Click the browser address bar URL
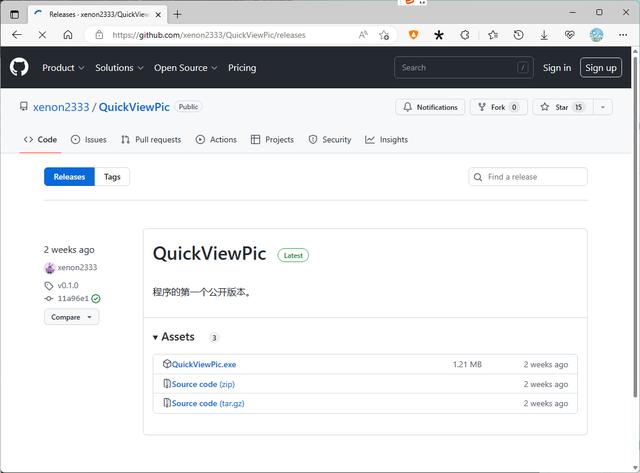The width and height of the screenshot is (640, 473). tap(209, 35)
